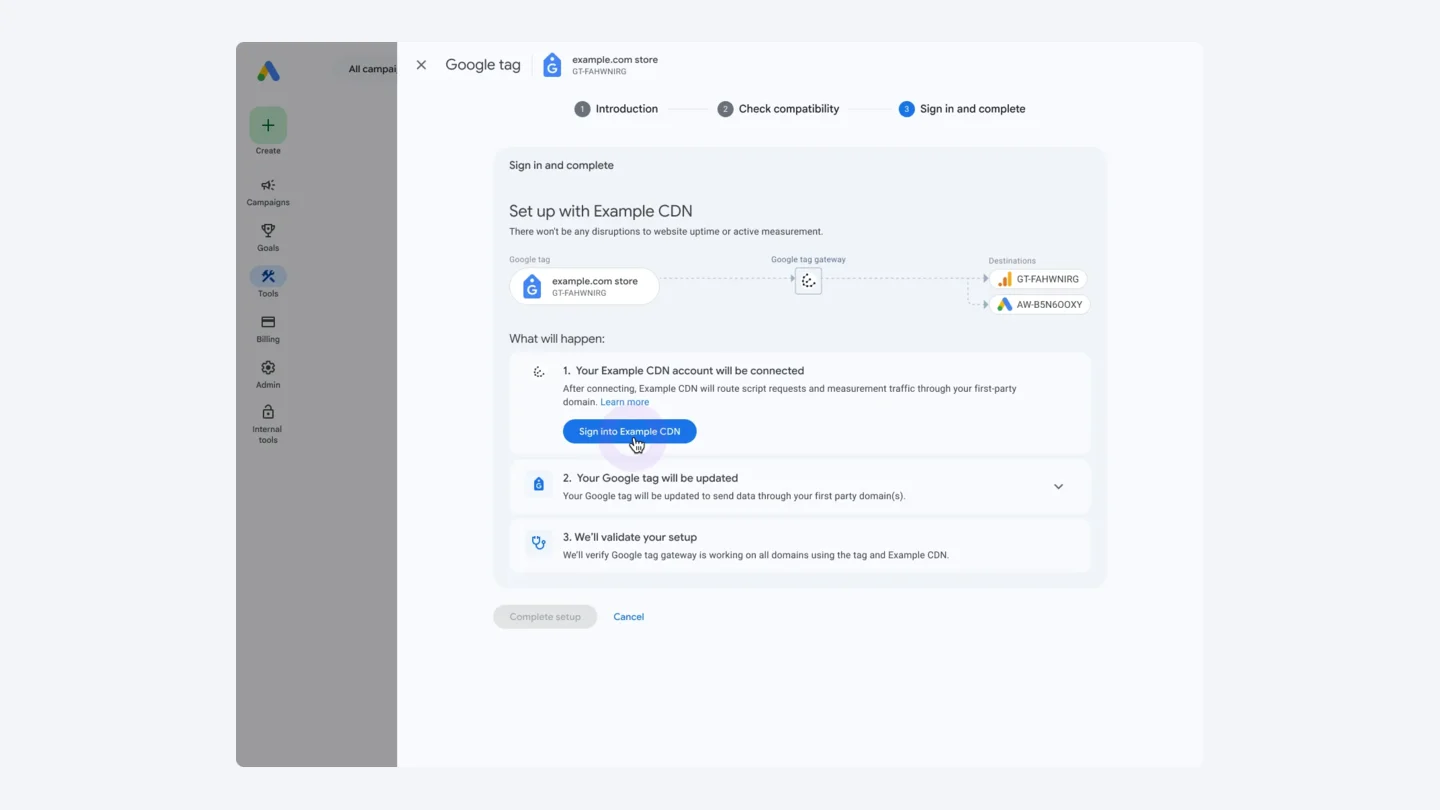This screenshot has height=810, width=1440.
Task: Click the GT-FAHWNIRG ID under header store name
Action: pyautogui.click(x=599, y=72)
